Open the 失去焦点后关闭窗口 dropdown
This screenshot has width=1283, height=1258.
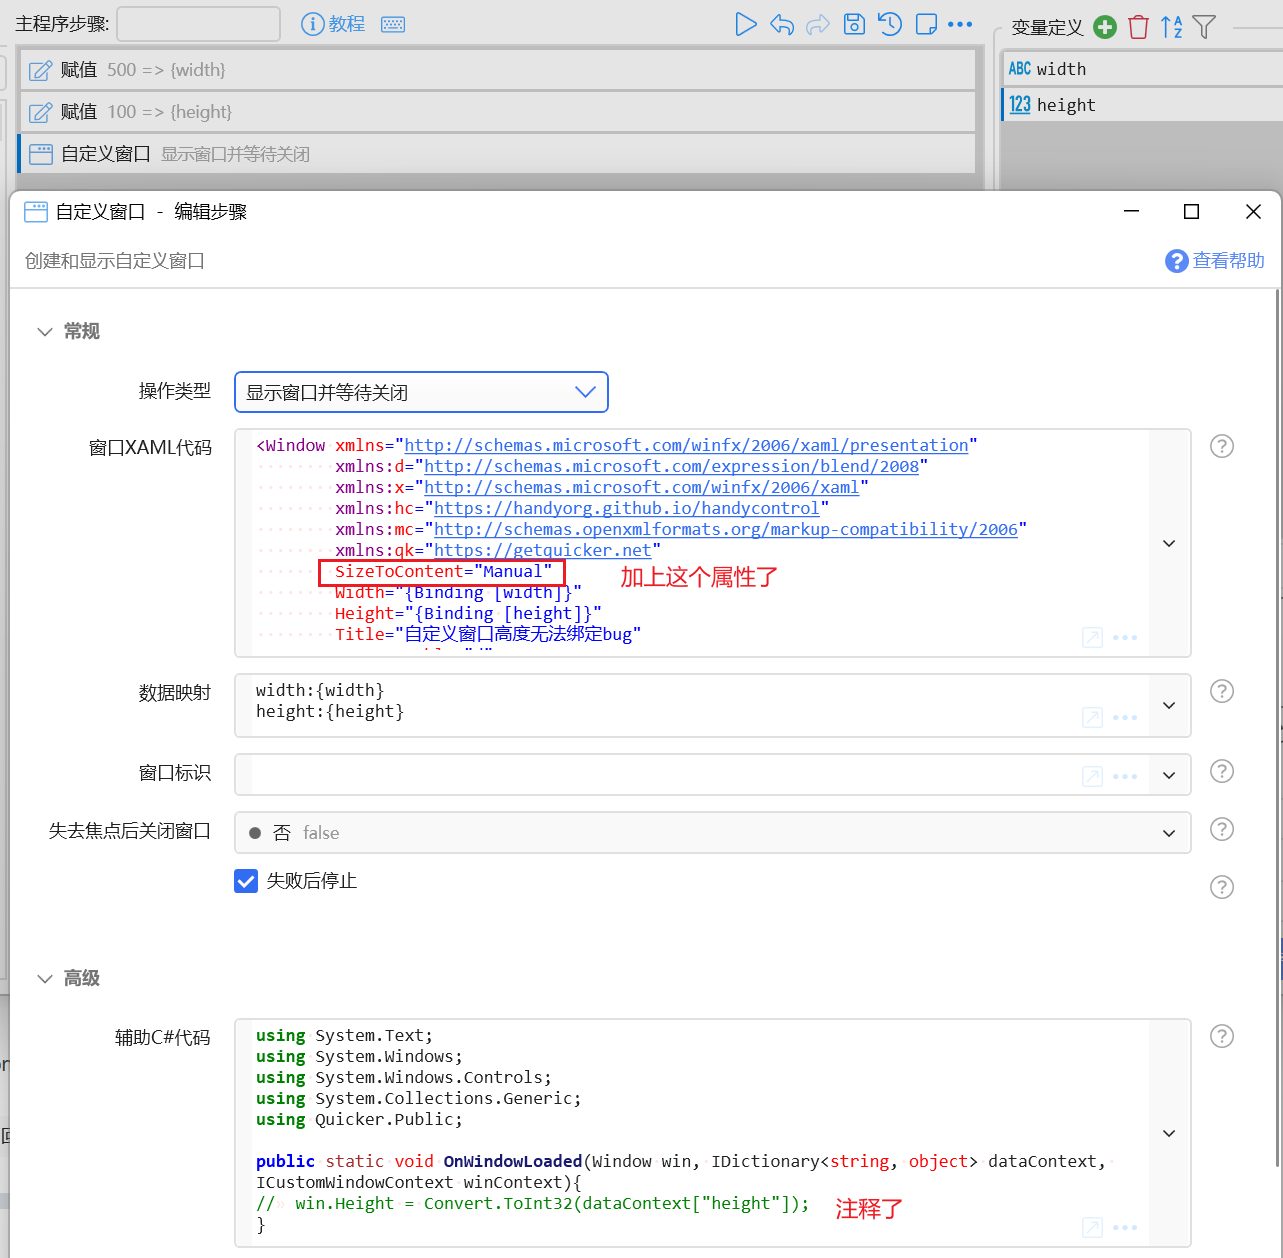[713, 833]
